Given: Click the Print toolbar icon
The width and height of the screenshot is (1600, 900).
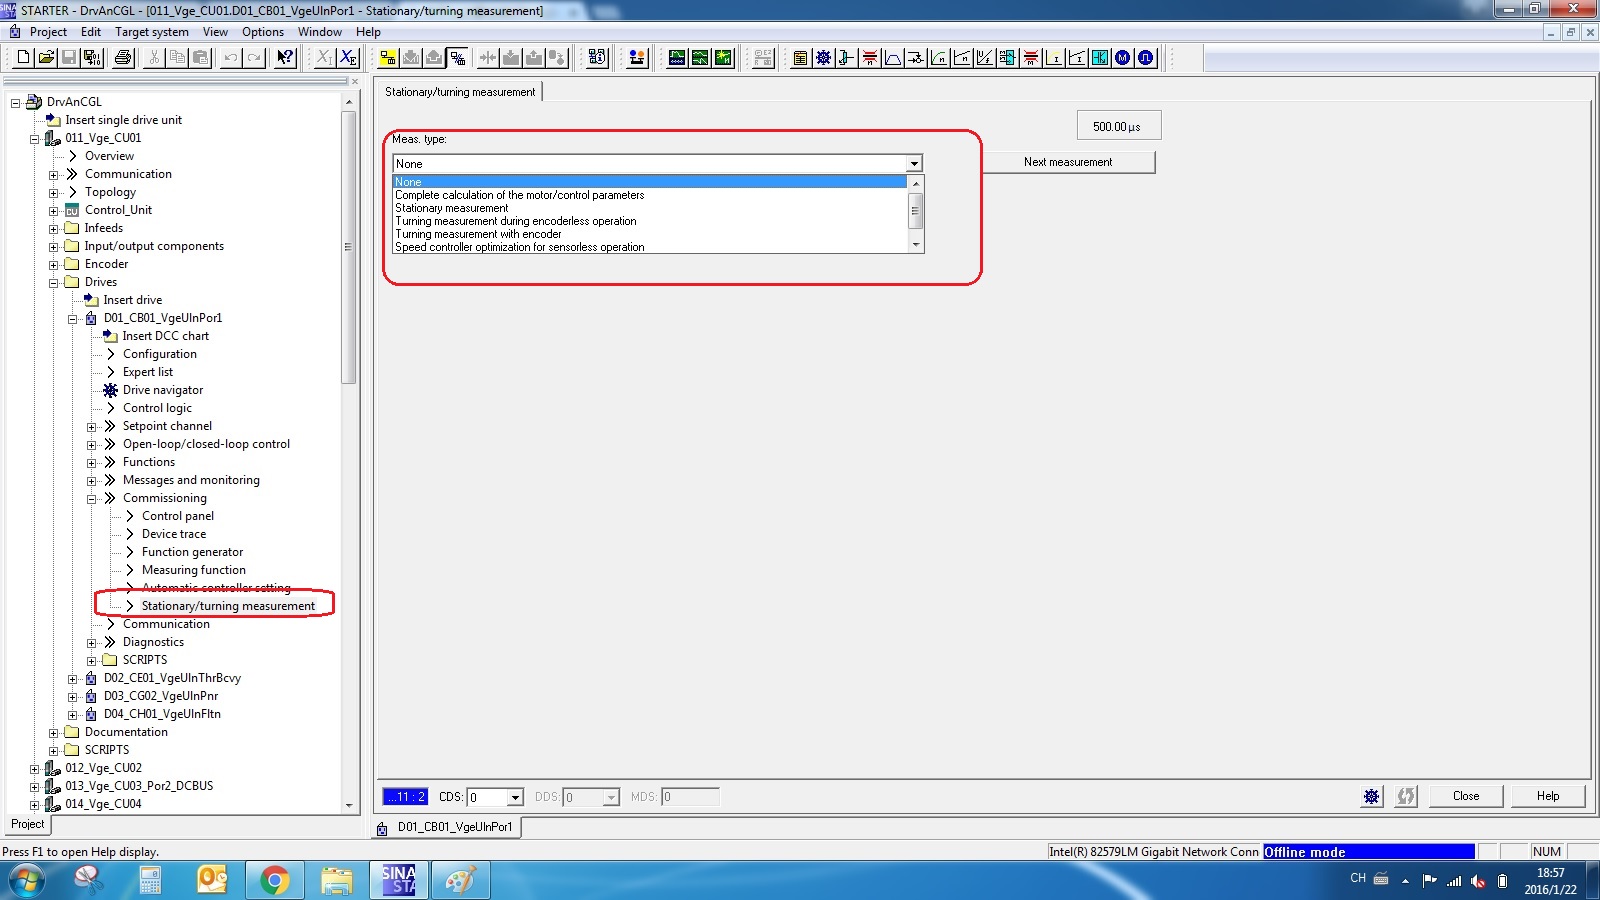Looking at the screenshot, I should click(123, 58).
